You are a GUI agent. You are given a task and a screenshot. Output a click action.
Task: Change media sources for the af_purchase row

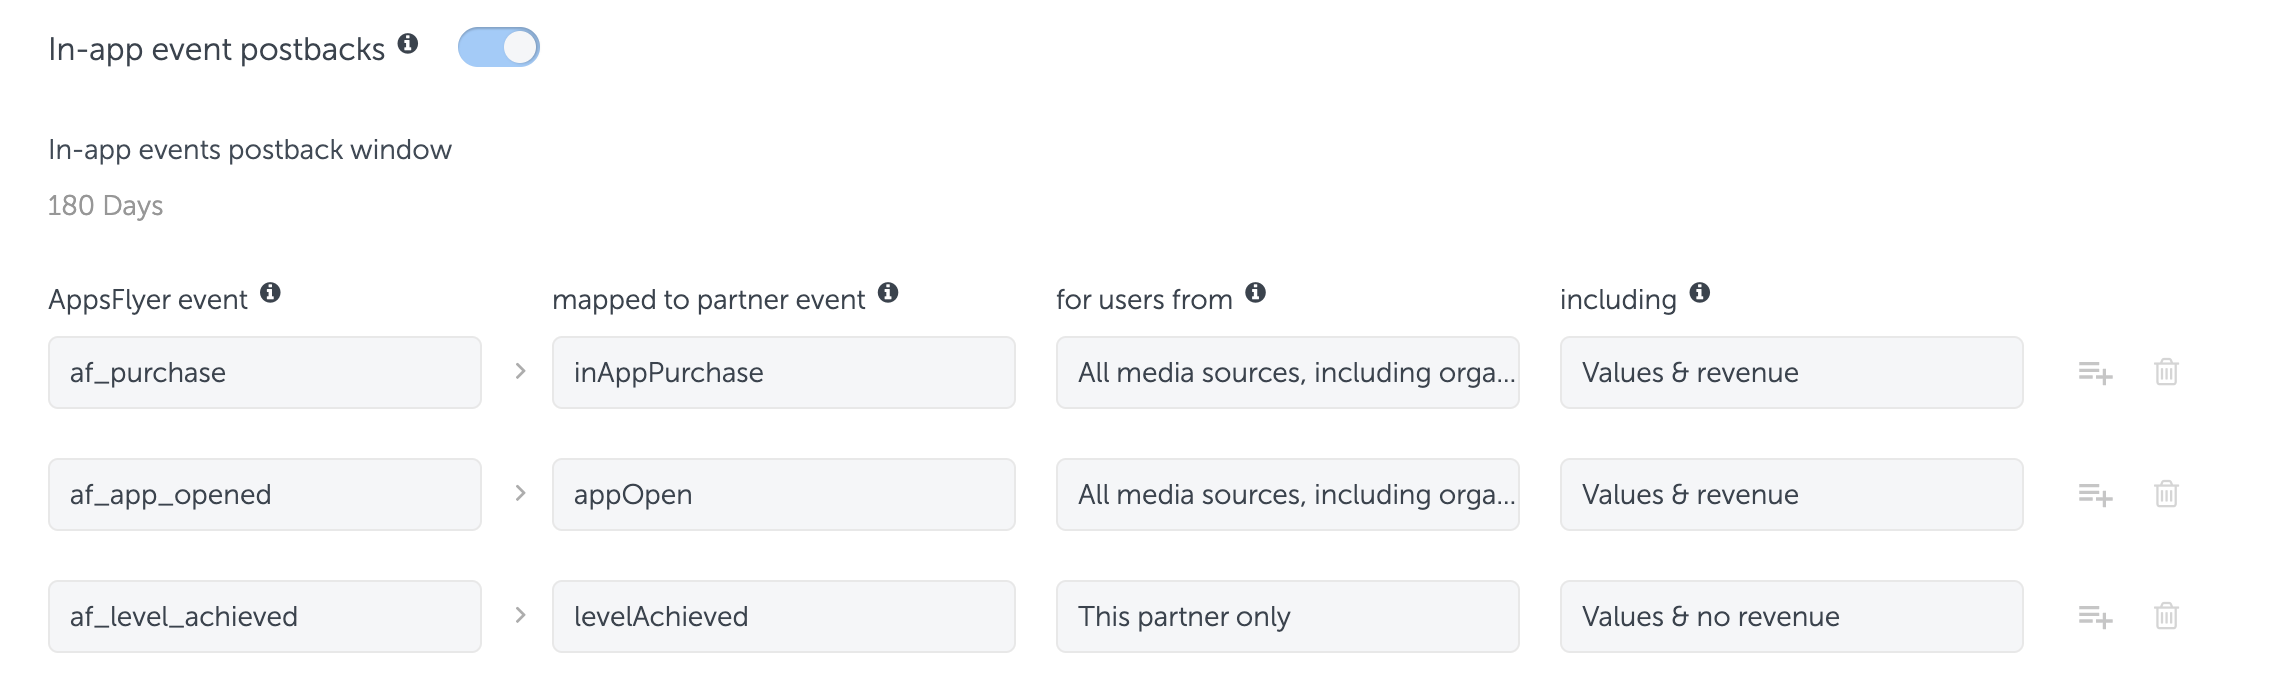(1288, 372)
